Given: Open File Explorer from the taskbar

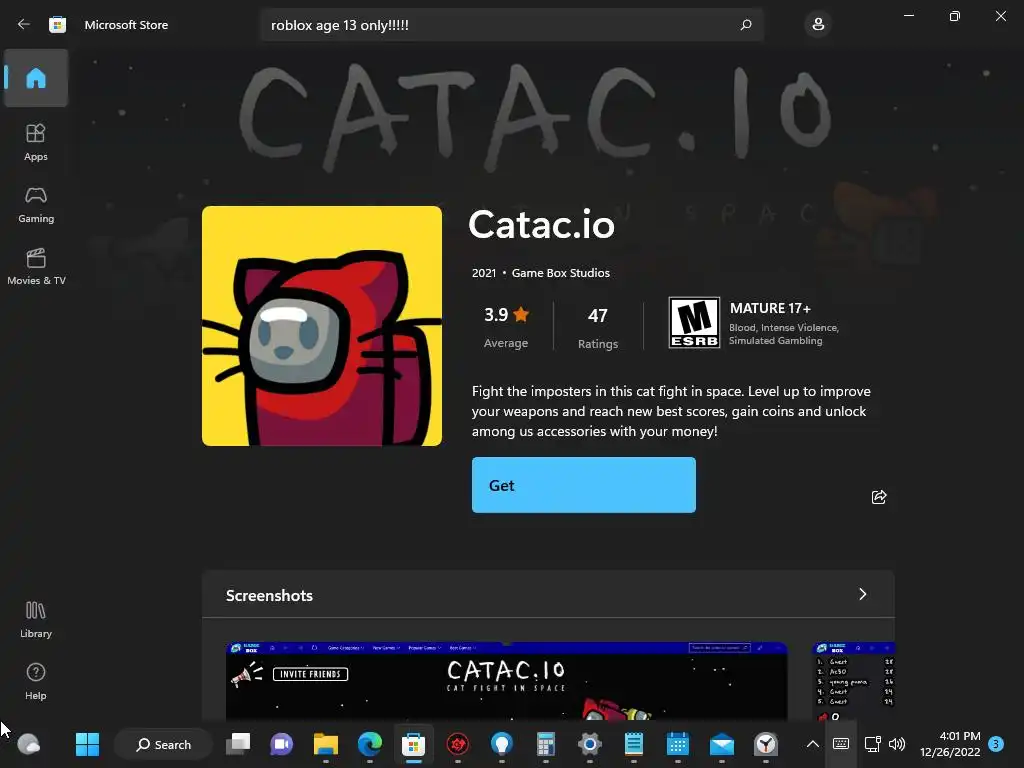Looking at the screenshot, I should point(325,744).
